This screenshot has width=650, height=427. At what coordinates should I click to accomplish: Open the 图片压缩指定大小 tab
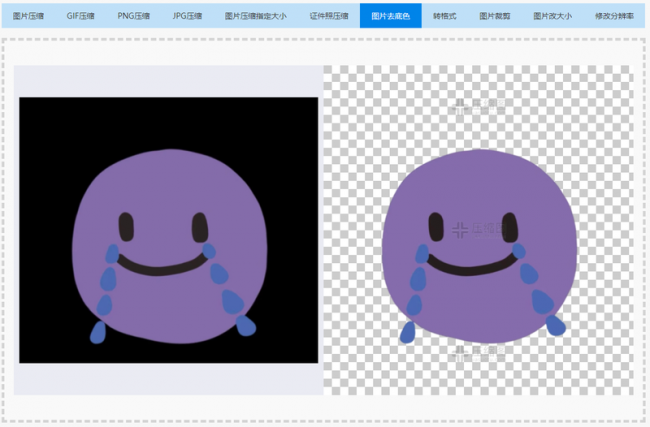255,16
